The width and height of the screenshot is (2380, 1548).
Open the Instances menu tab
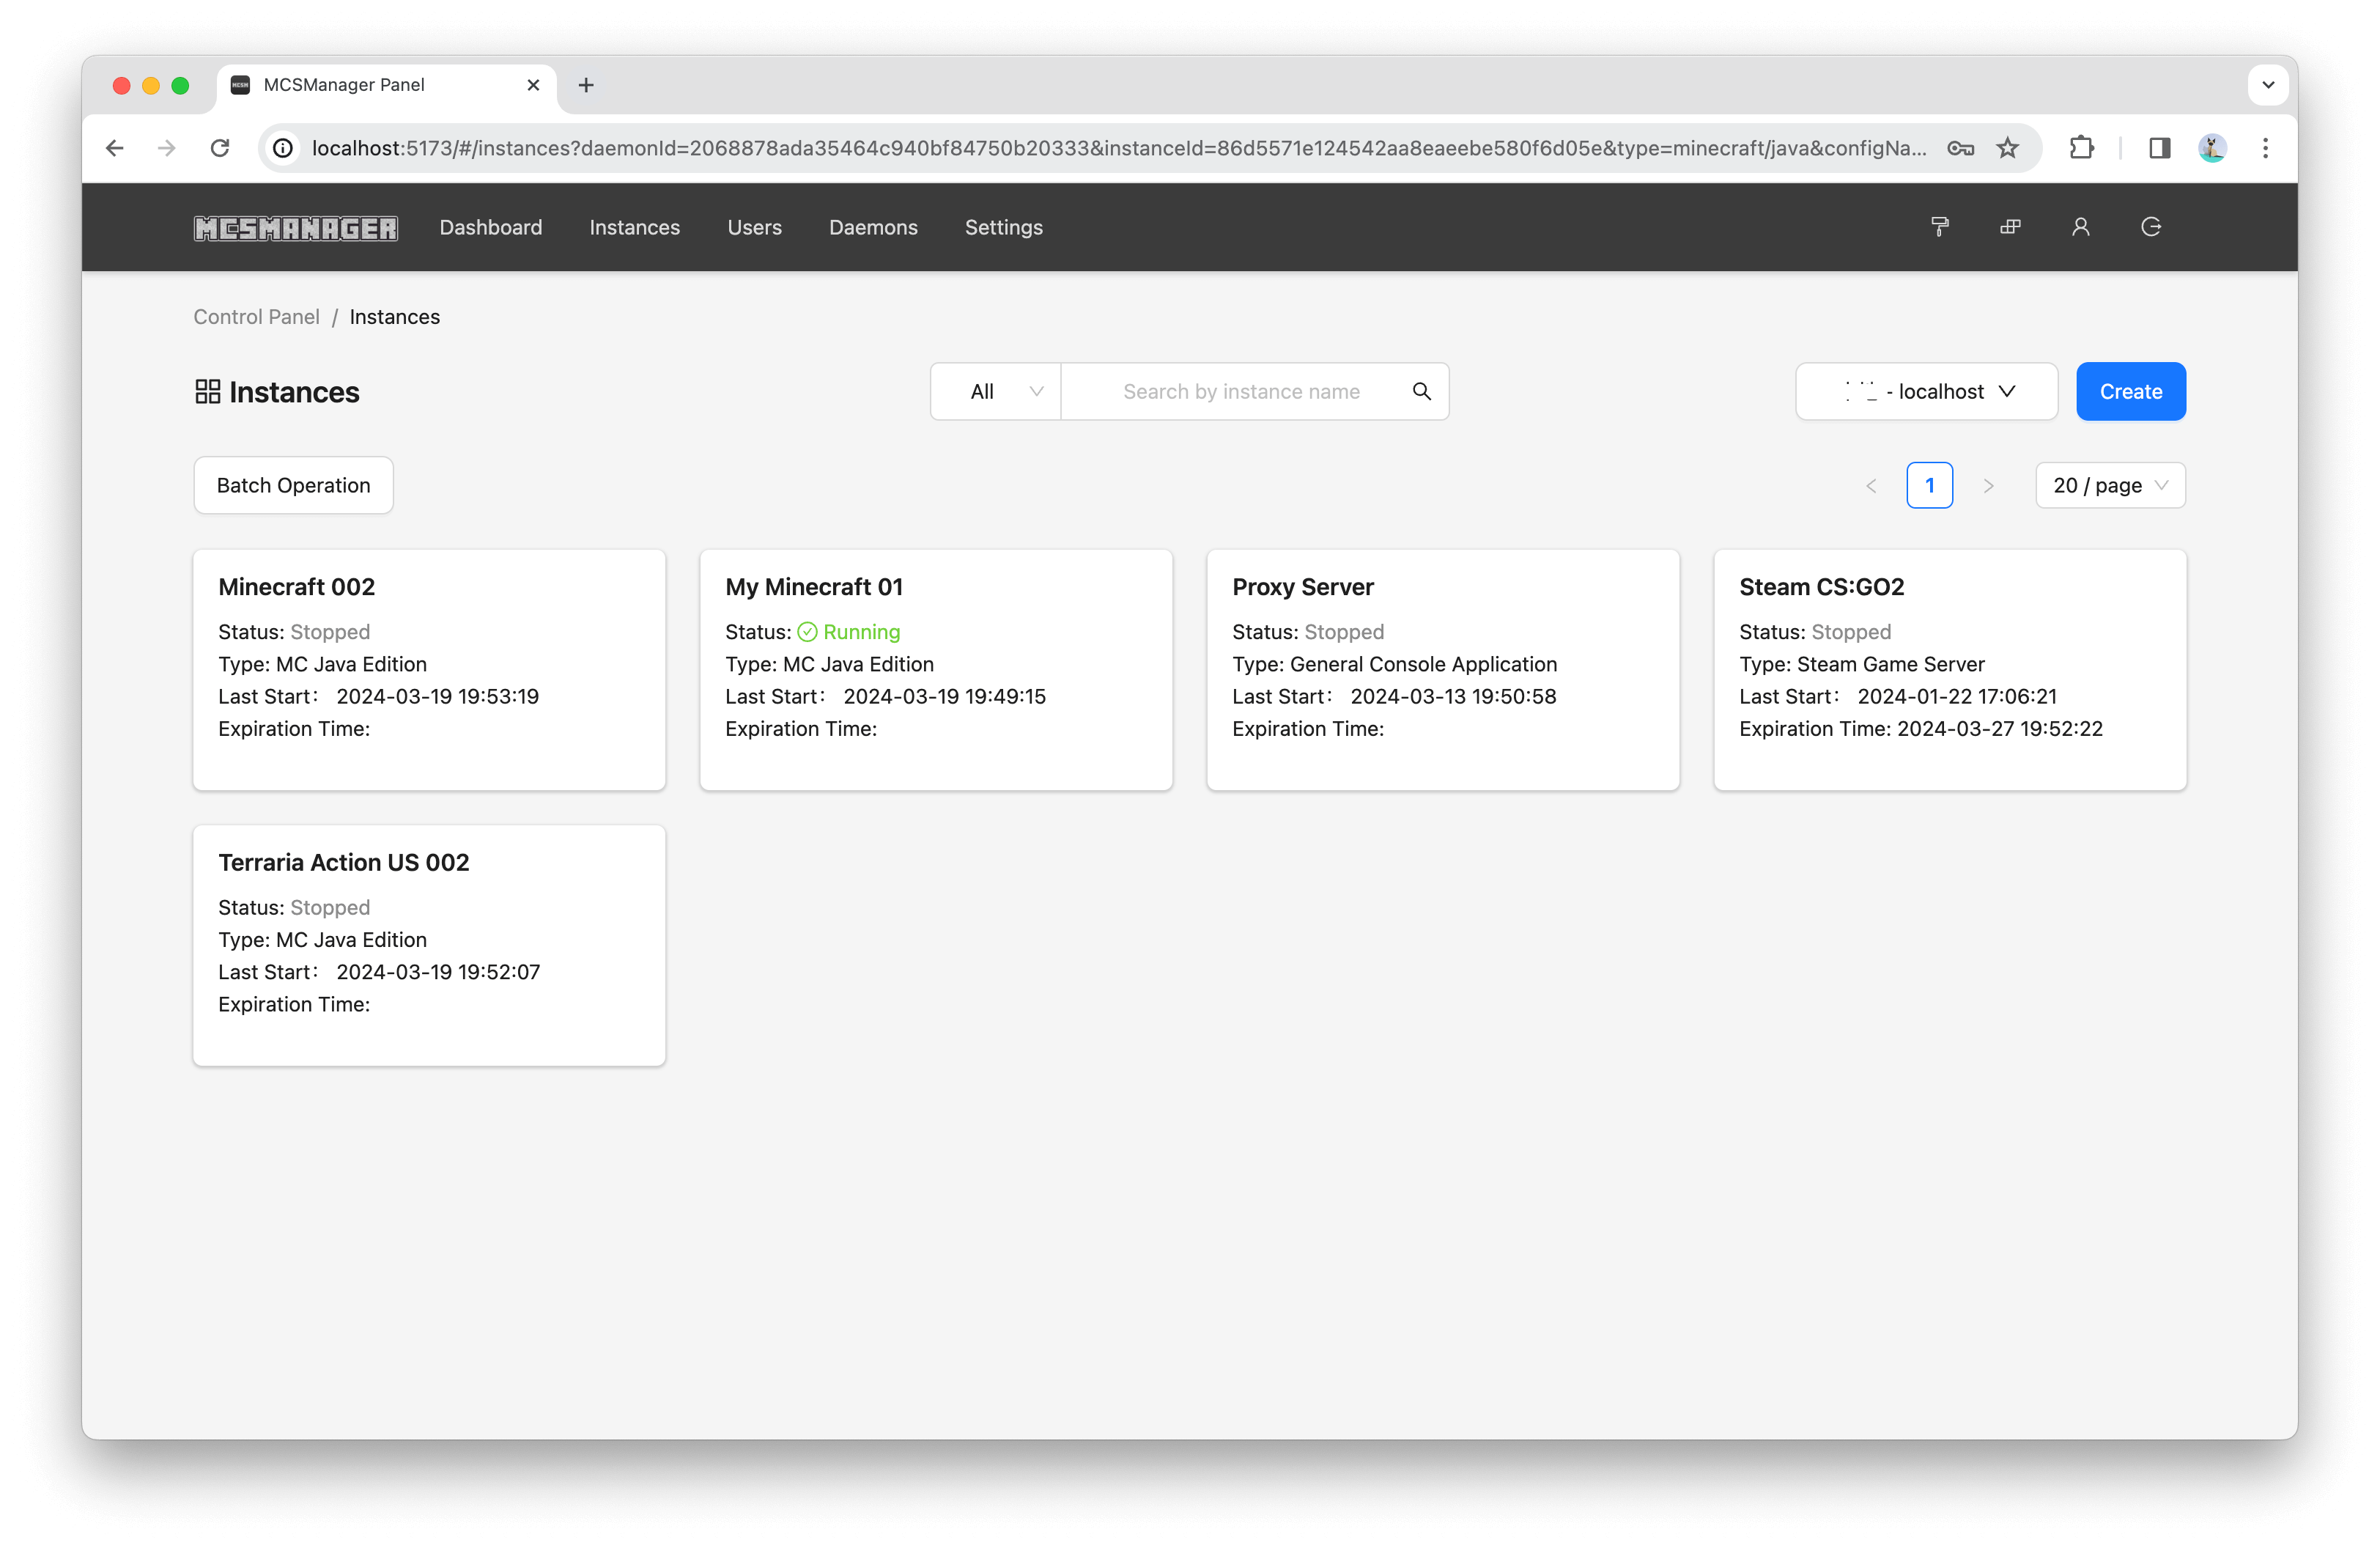coord(635,227)
